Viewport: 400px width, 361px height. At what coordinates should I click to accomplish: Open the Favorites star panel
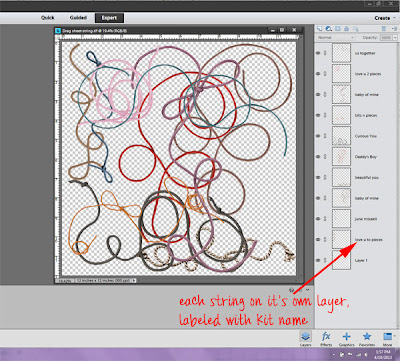367,339
